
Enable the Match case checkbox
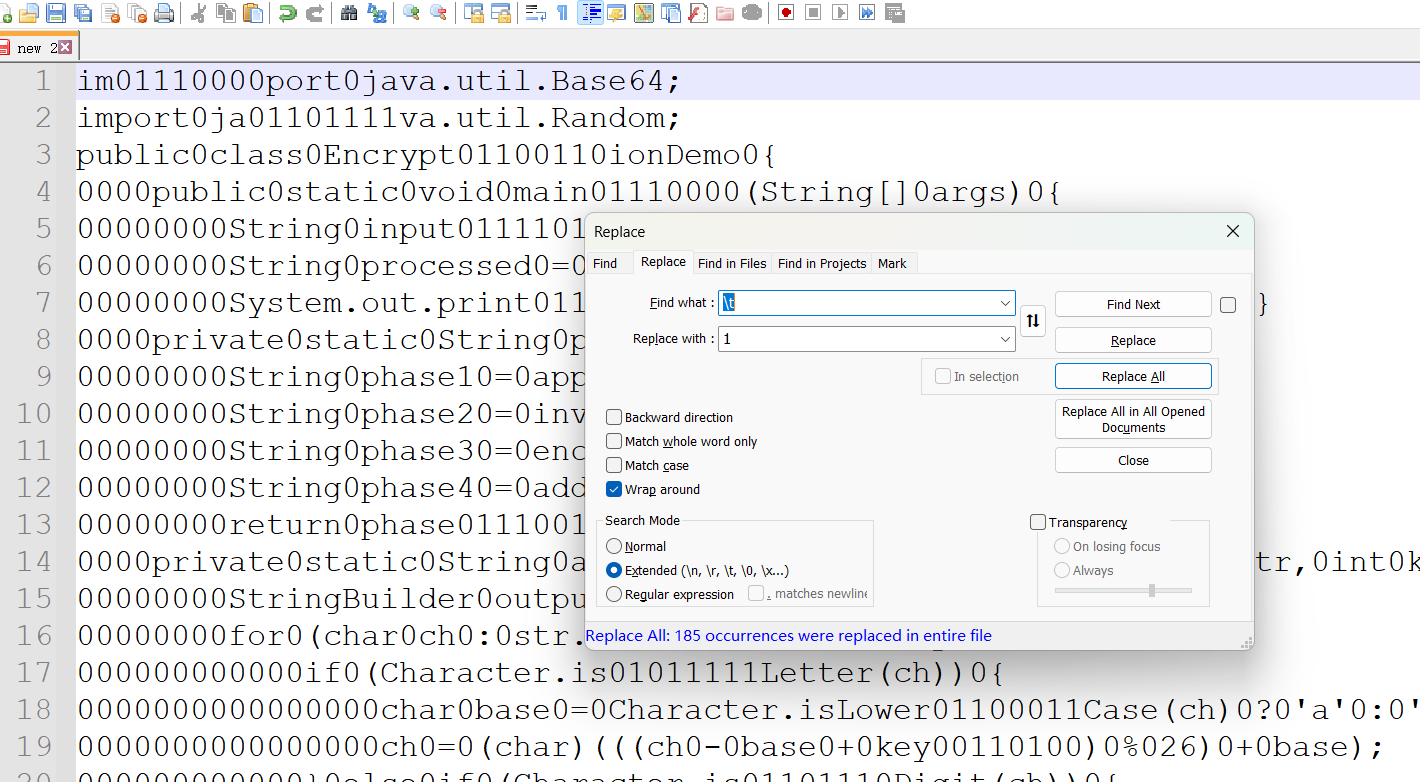click(x=614, y=466)
